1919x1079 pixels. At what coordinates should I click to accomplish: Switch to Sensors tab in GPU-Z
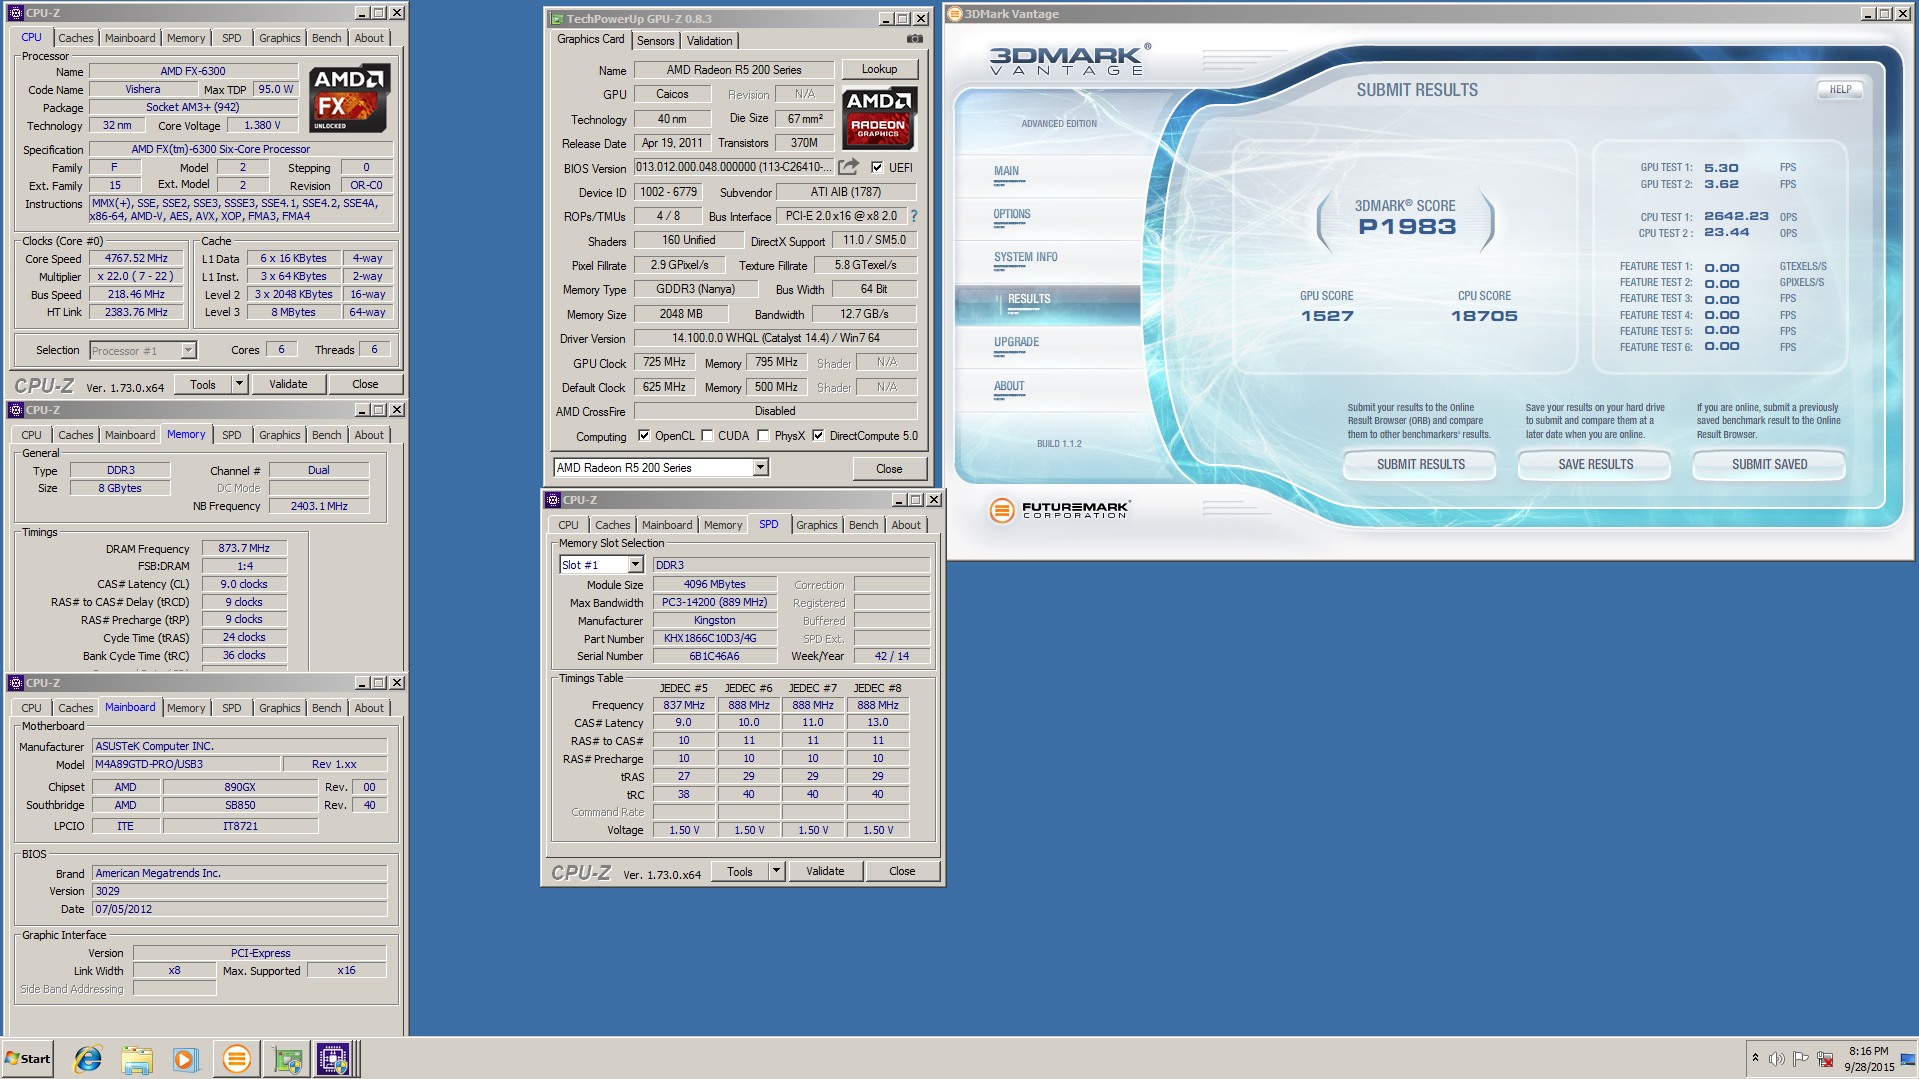tap(655, 41)
